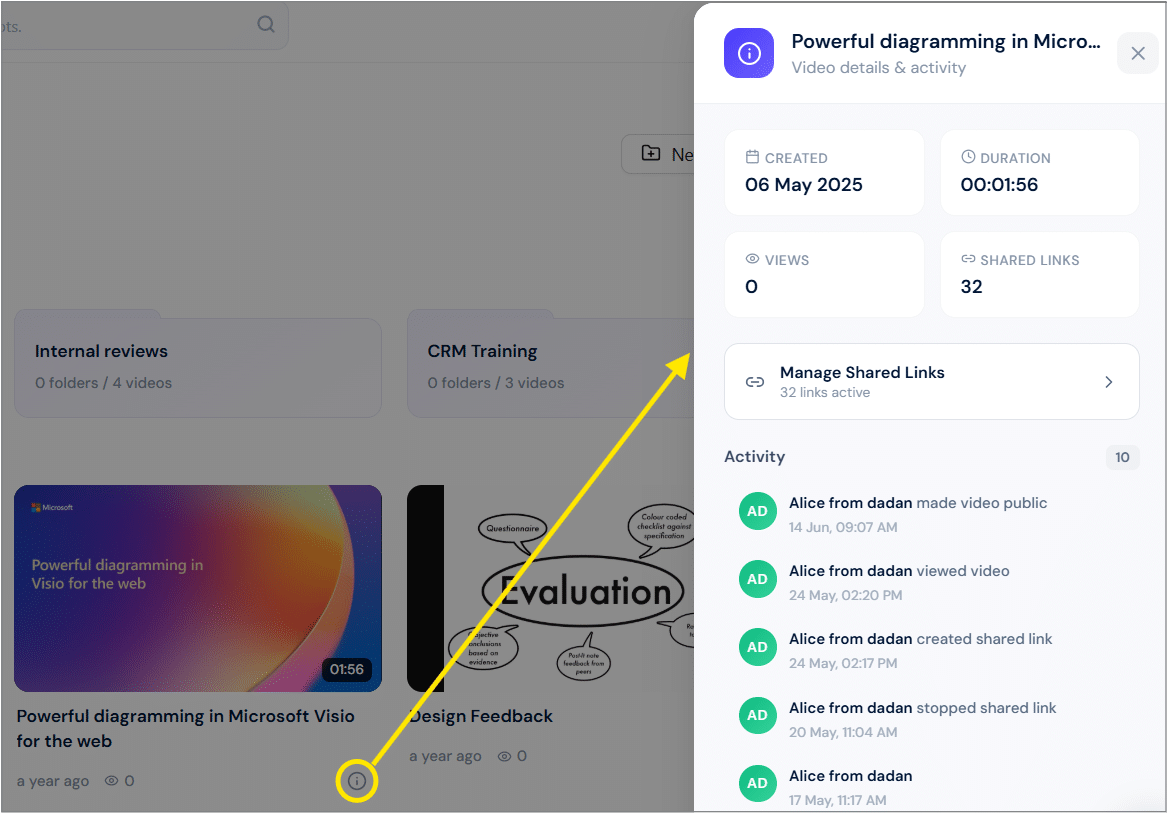This screenshot has width=1167, height=813.
Task: Click the Activity count badge 10
Action: [x=1122, y=457]
